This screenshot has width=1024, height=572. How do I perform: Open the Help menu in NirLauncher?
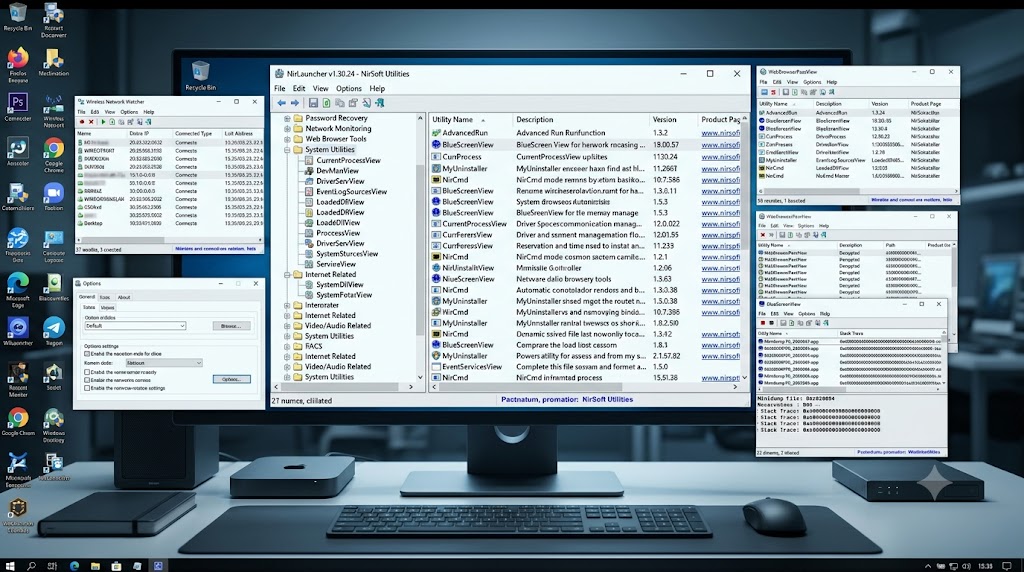377,88
